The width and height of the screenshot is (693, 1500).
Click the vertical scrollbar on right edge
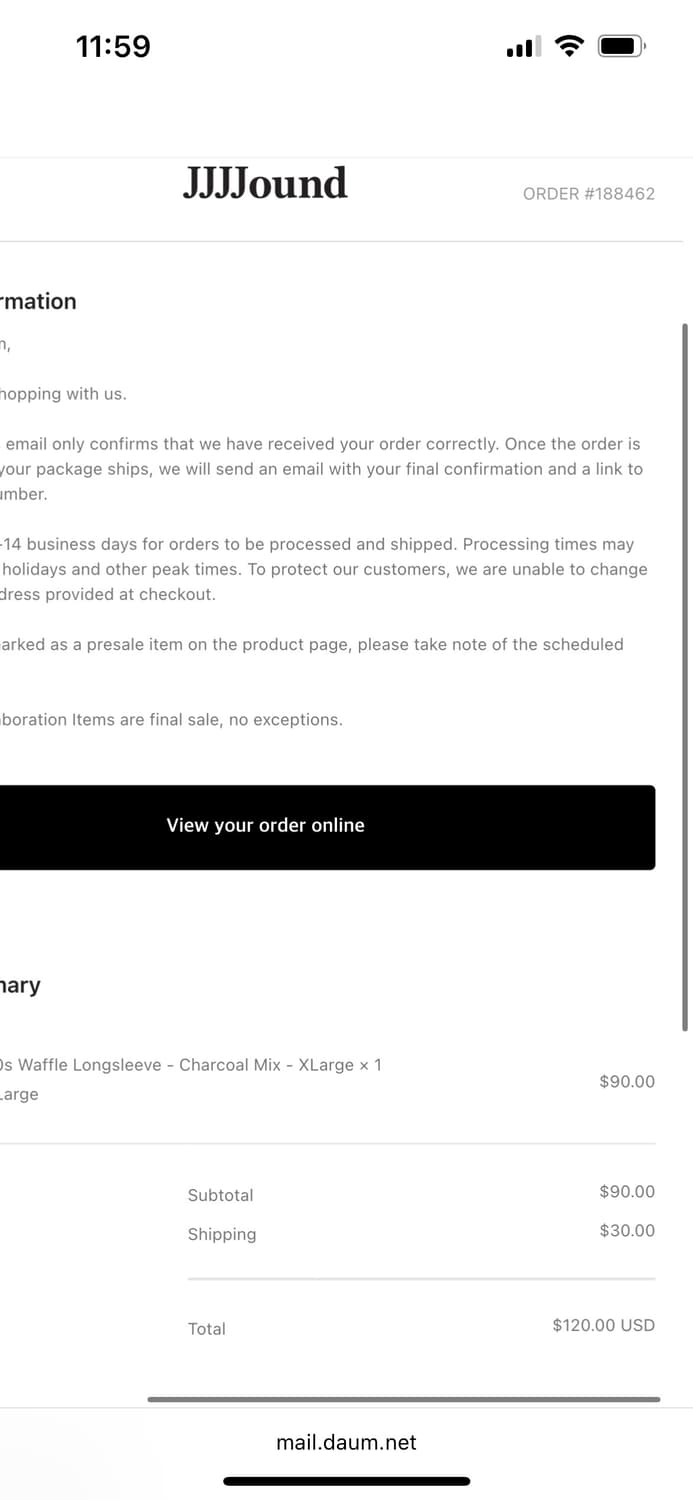685,675
